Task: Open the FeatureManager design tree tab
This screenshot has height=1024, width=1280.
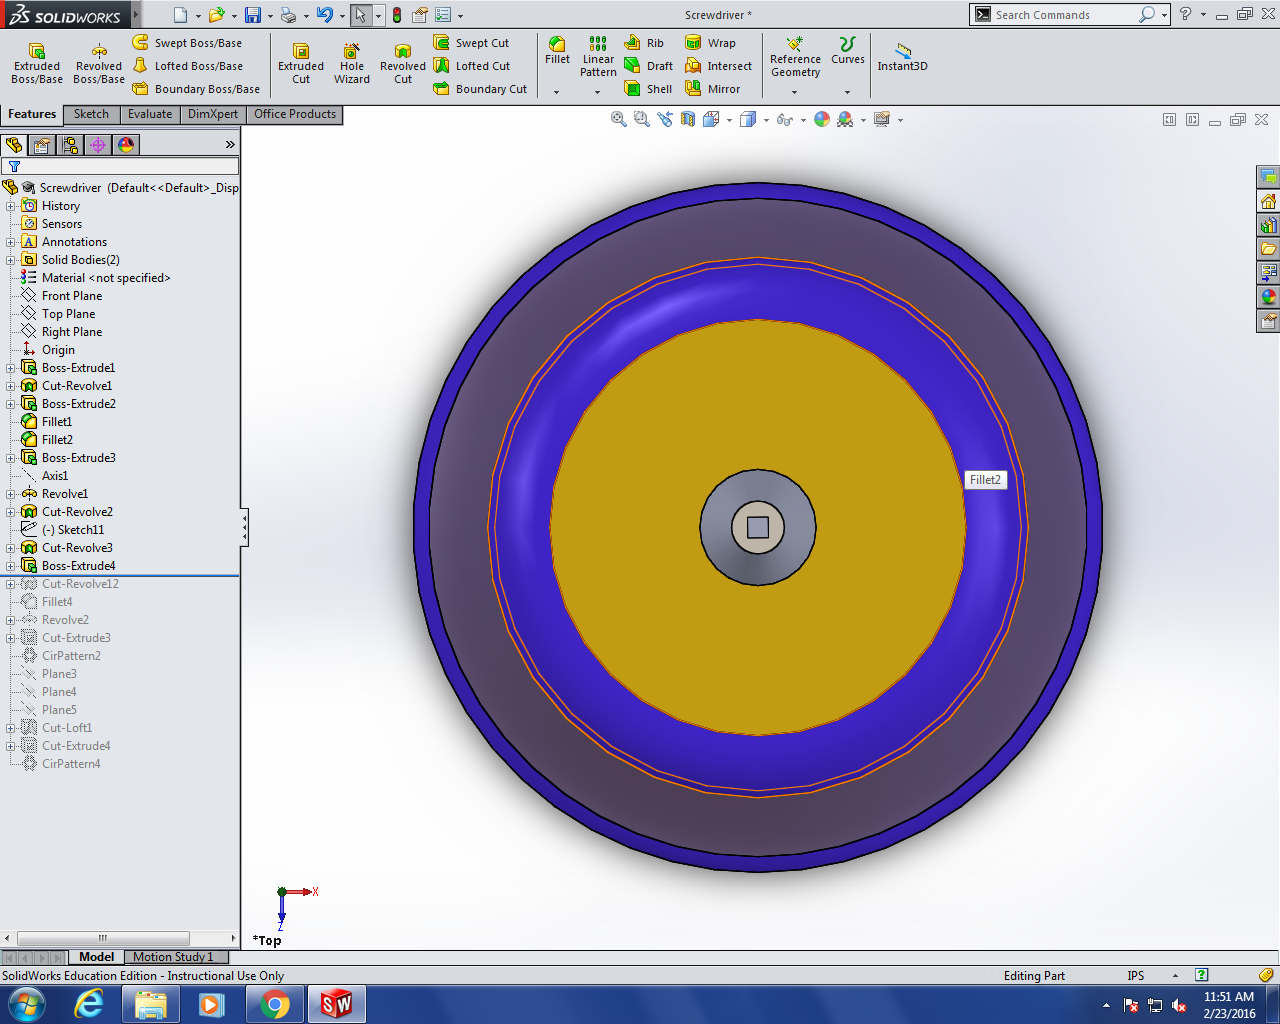Action: (14, 145)
